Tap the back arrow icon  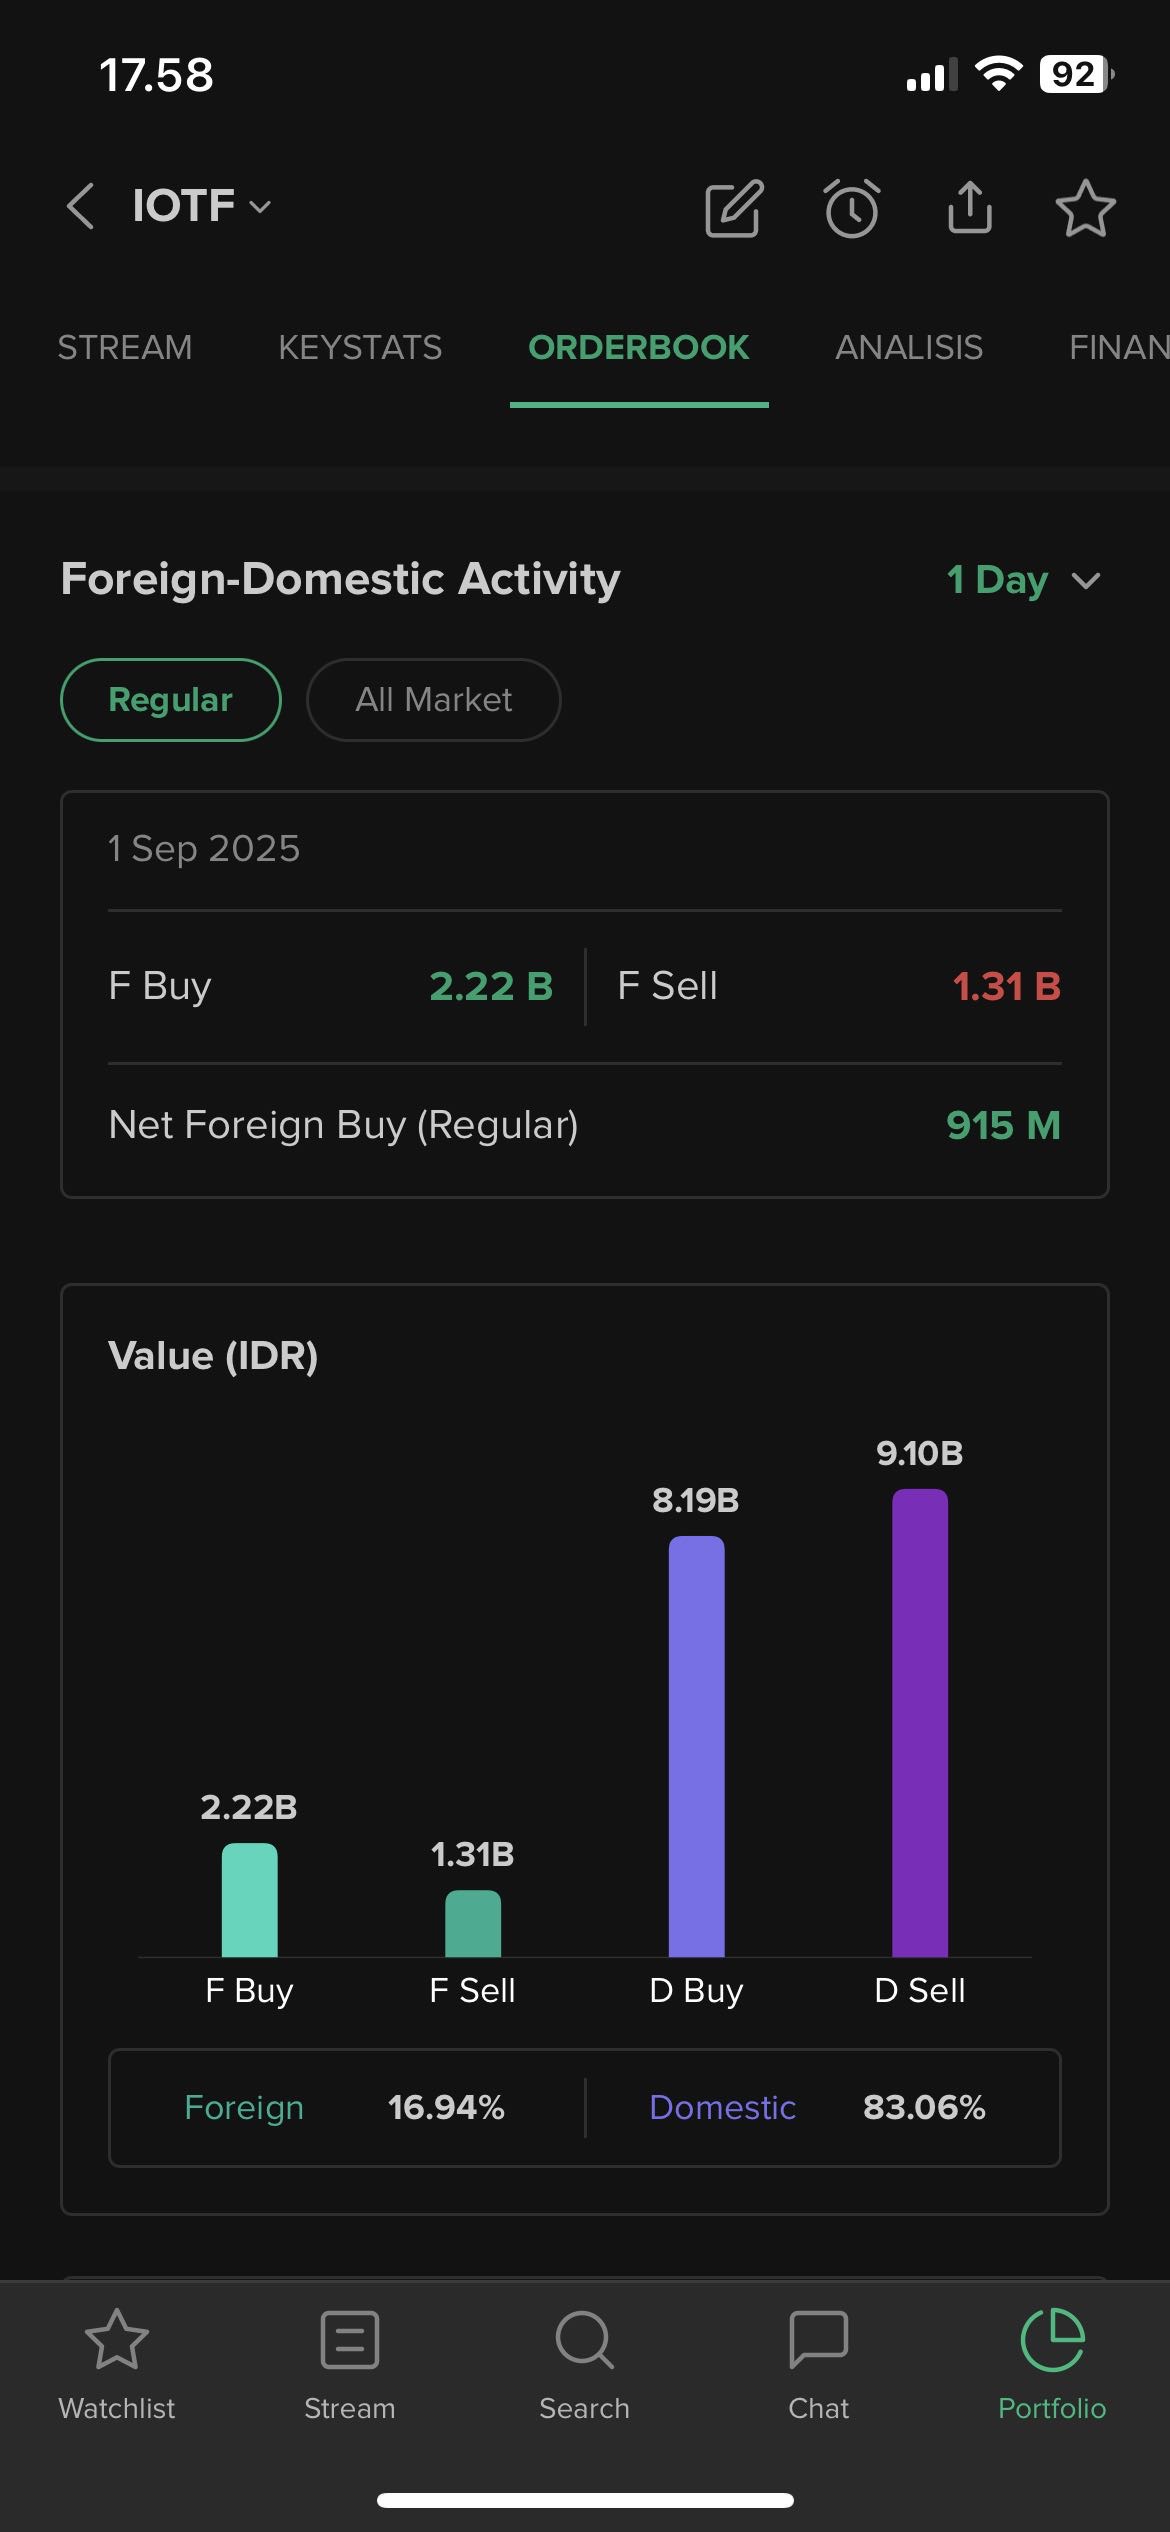coord(80,207)
